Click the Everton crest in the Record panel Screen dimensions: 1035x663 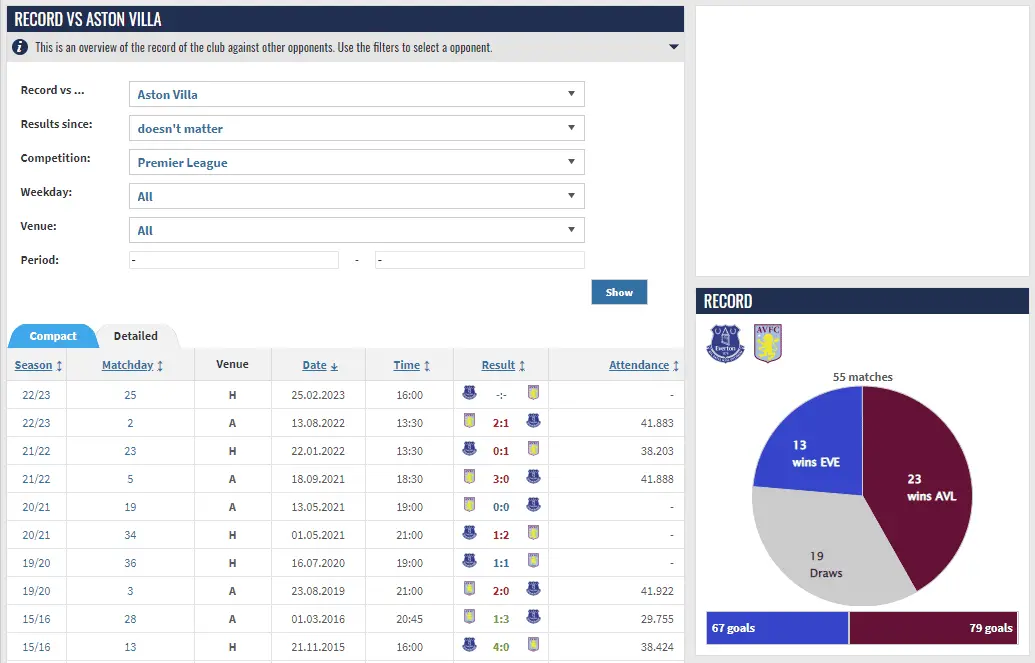724,343
